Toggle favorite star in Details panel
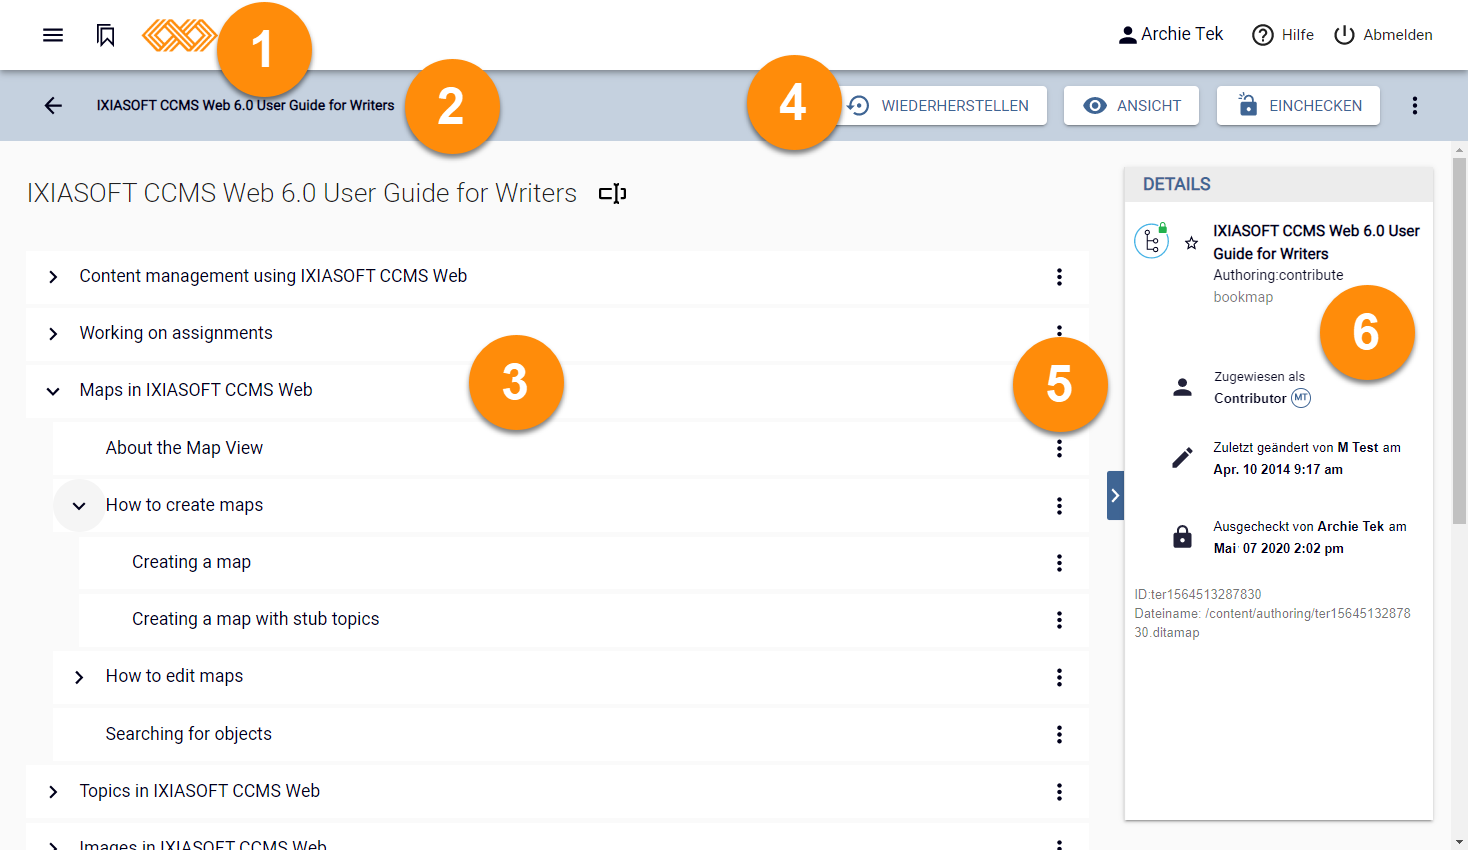This screenshot has height=850, width=1468. 1191,243
